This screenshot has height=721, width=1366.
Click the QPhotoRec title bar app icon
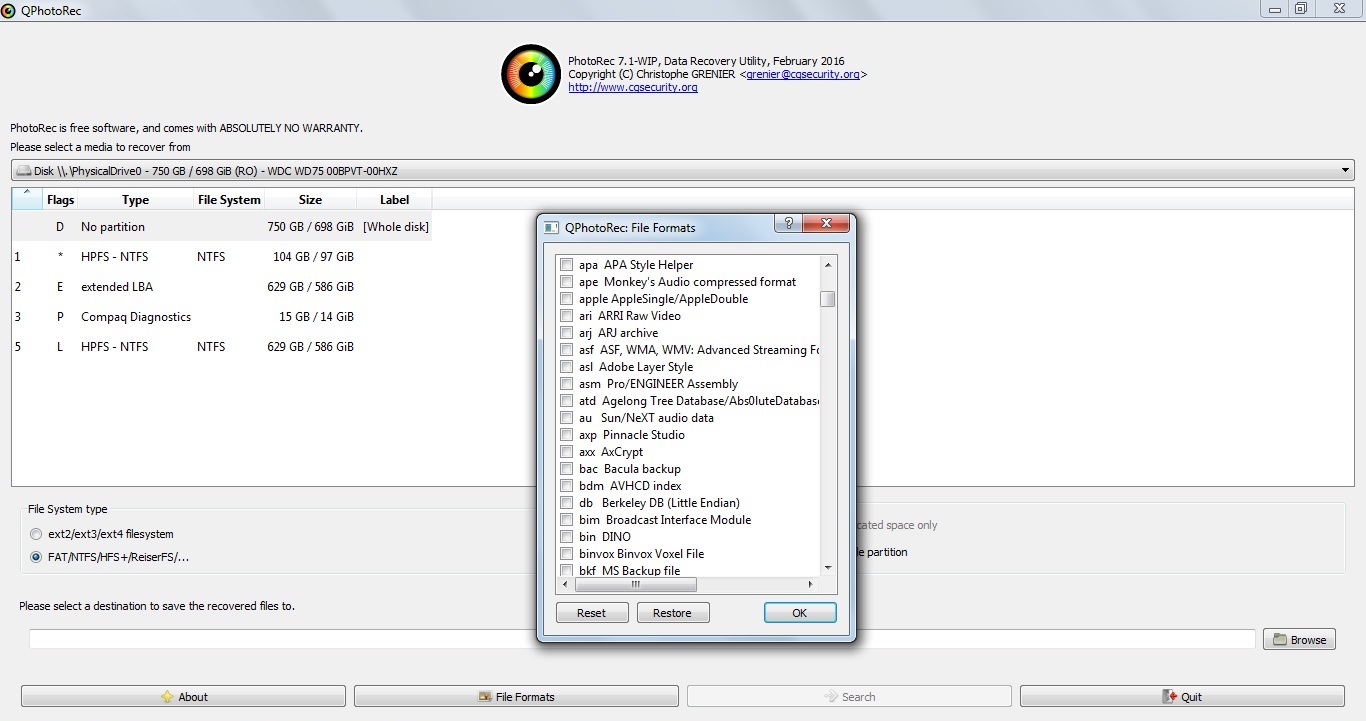pyautogui.click(x=9, y=10)
